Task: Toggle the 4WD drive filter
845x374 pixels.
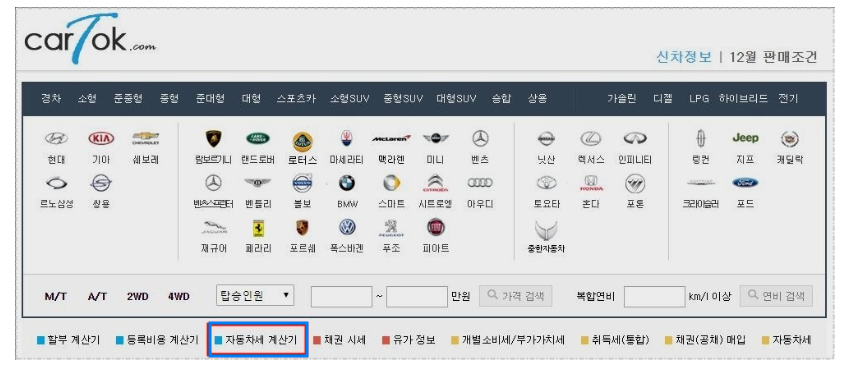Action: tap(178, 296)
